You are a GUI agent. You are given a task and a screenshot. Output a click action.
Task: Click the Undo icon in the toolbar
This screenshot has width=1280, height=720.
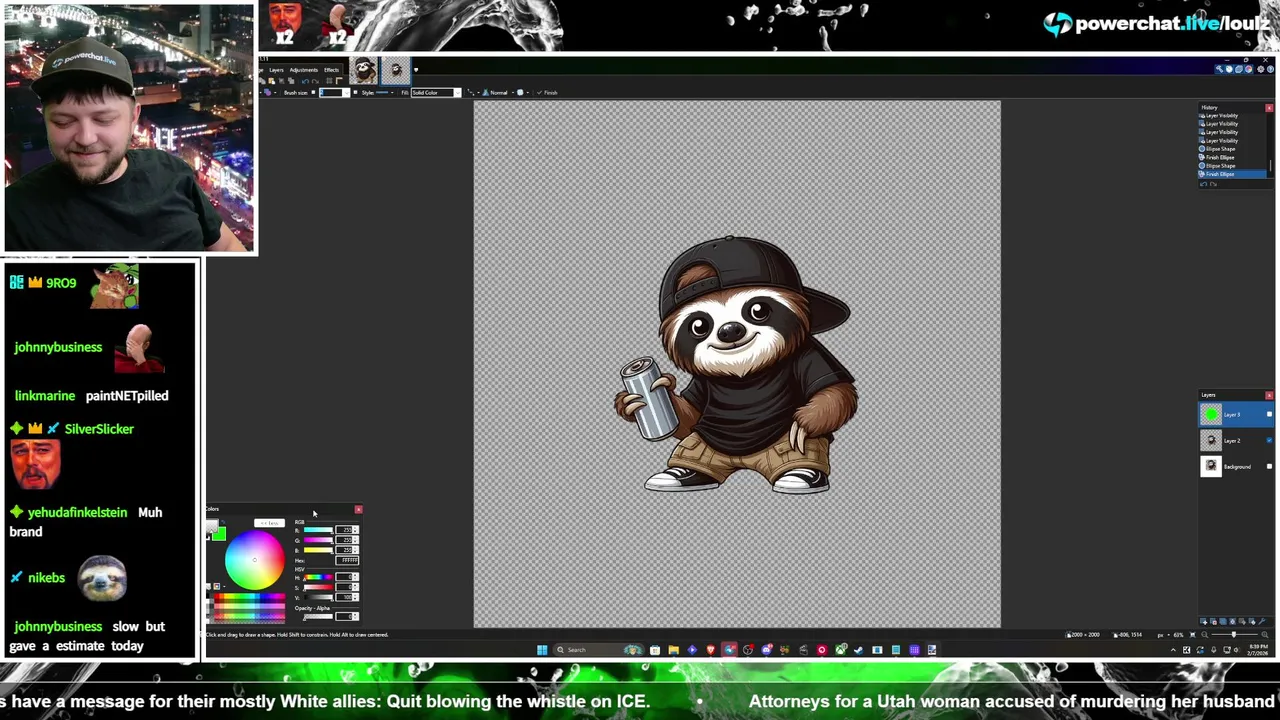(x=305, y=81)
